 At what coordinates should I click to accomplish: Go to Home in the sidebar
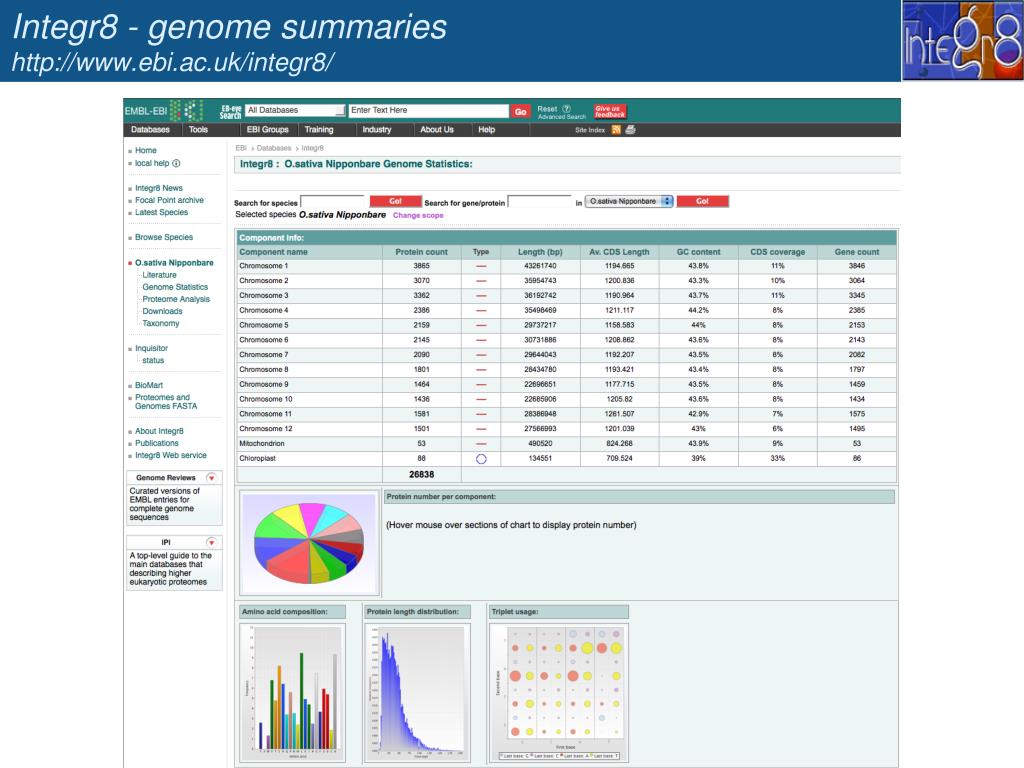[x=146, y=150]
